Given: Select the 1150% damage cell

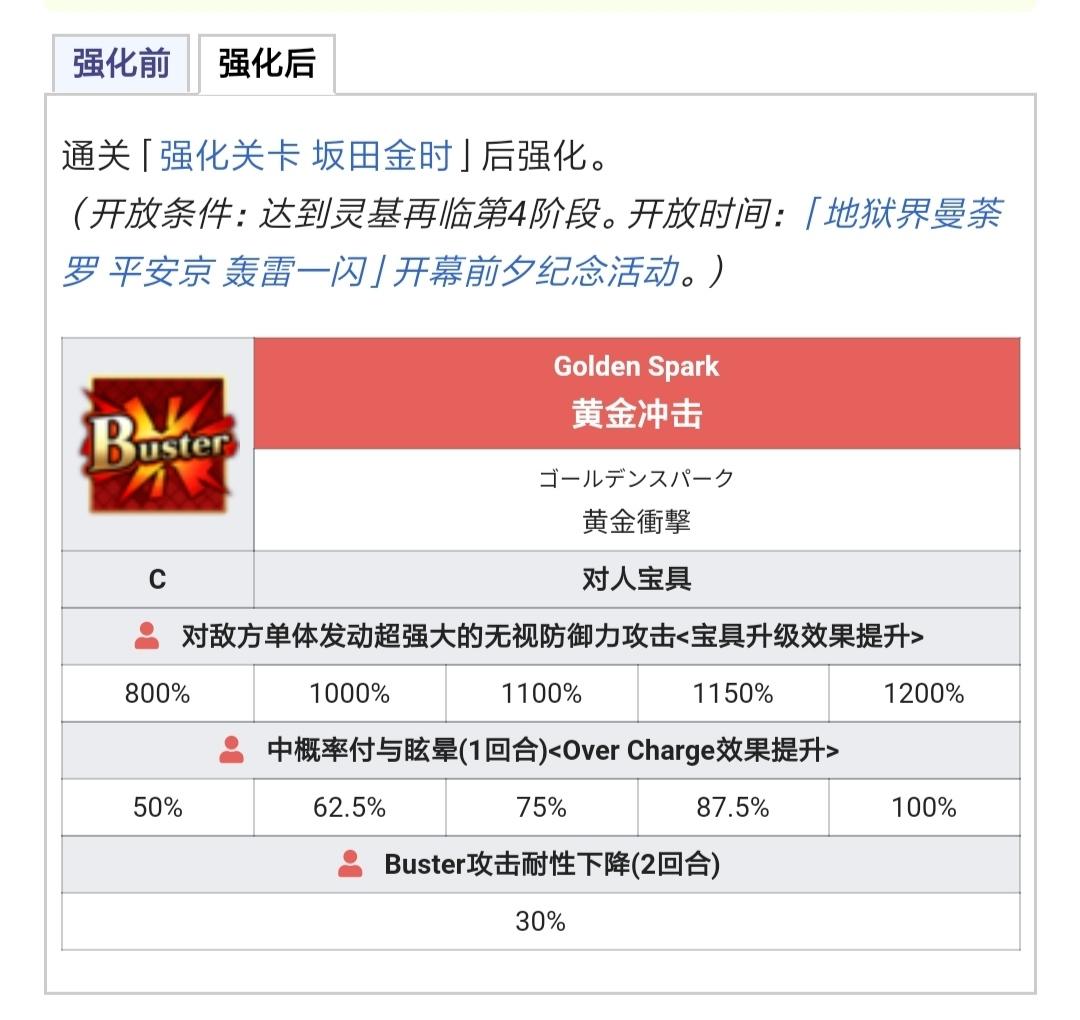Looking at the screenshot, I should [733, 693].
